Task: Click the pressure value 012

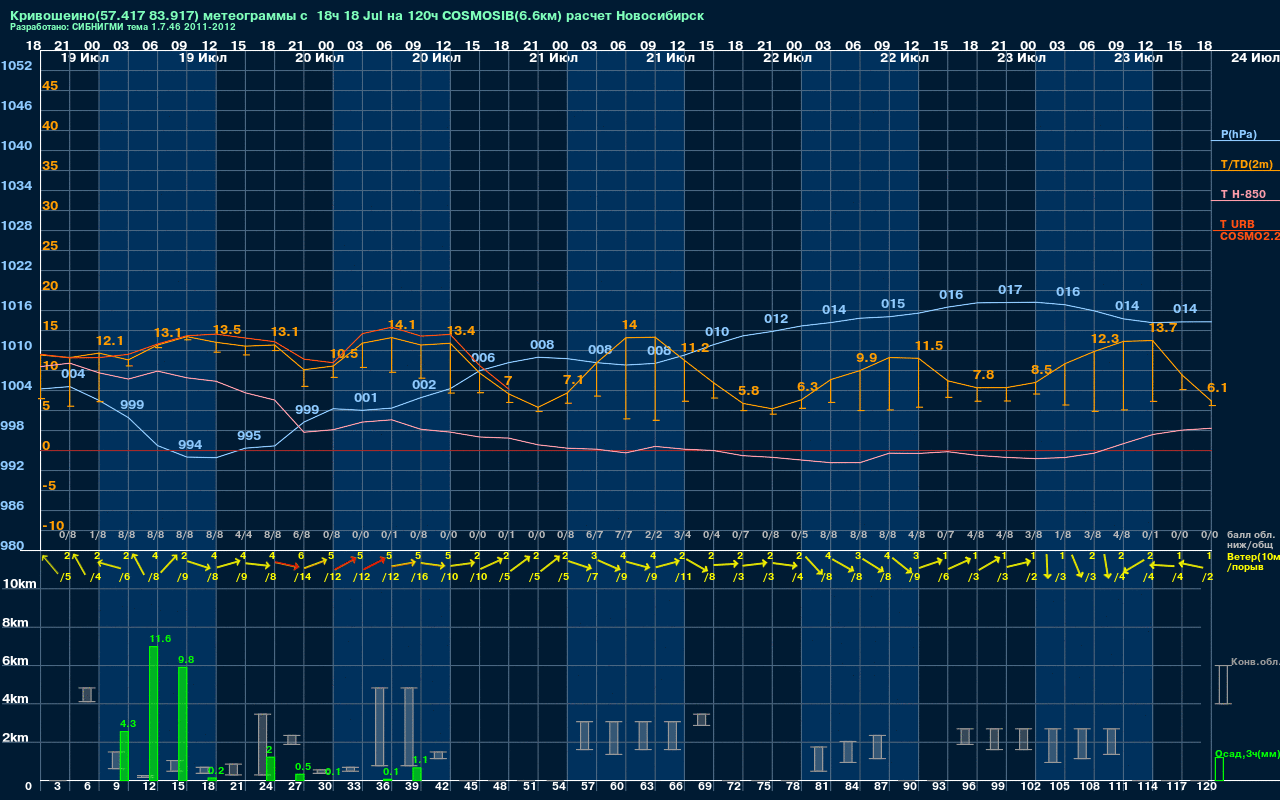Action: (776, 319)
